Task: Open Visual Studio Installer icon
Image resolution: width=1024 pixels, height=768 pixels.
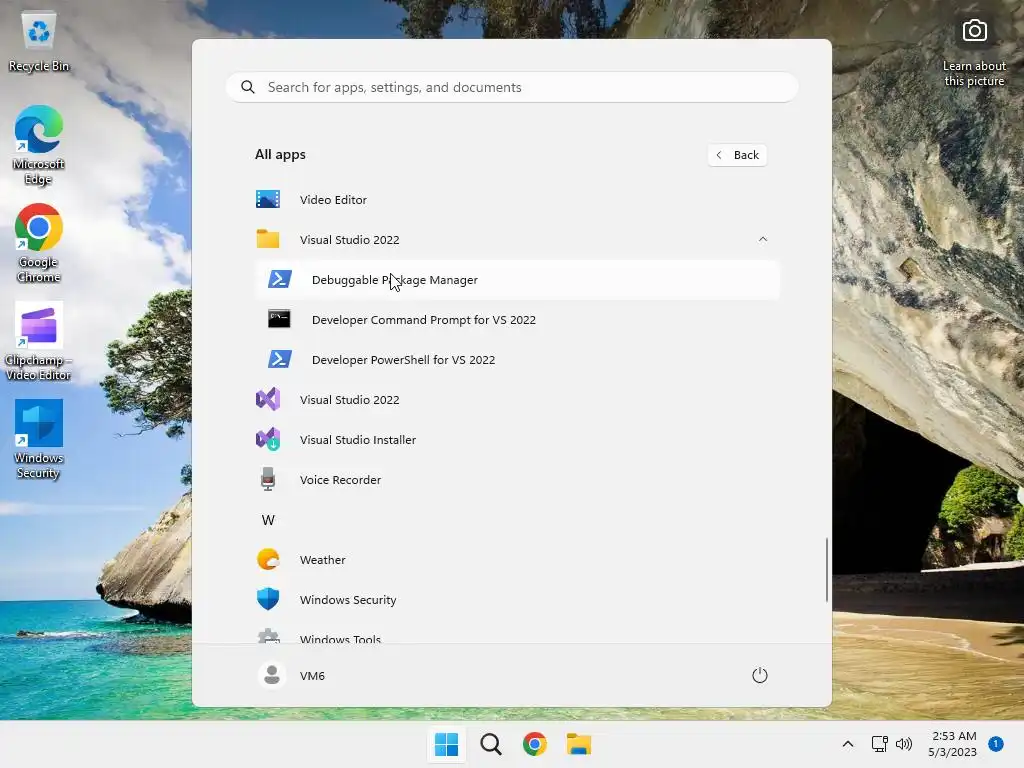Action: point(268,439)
